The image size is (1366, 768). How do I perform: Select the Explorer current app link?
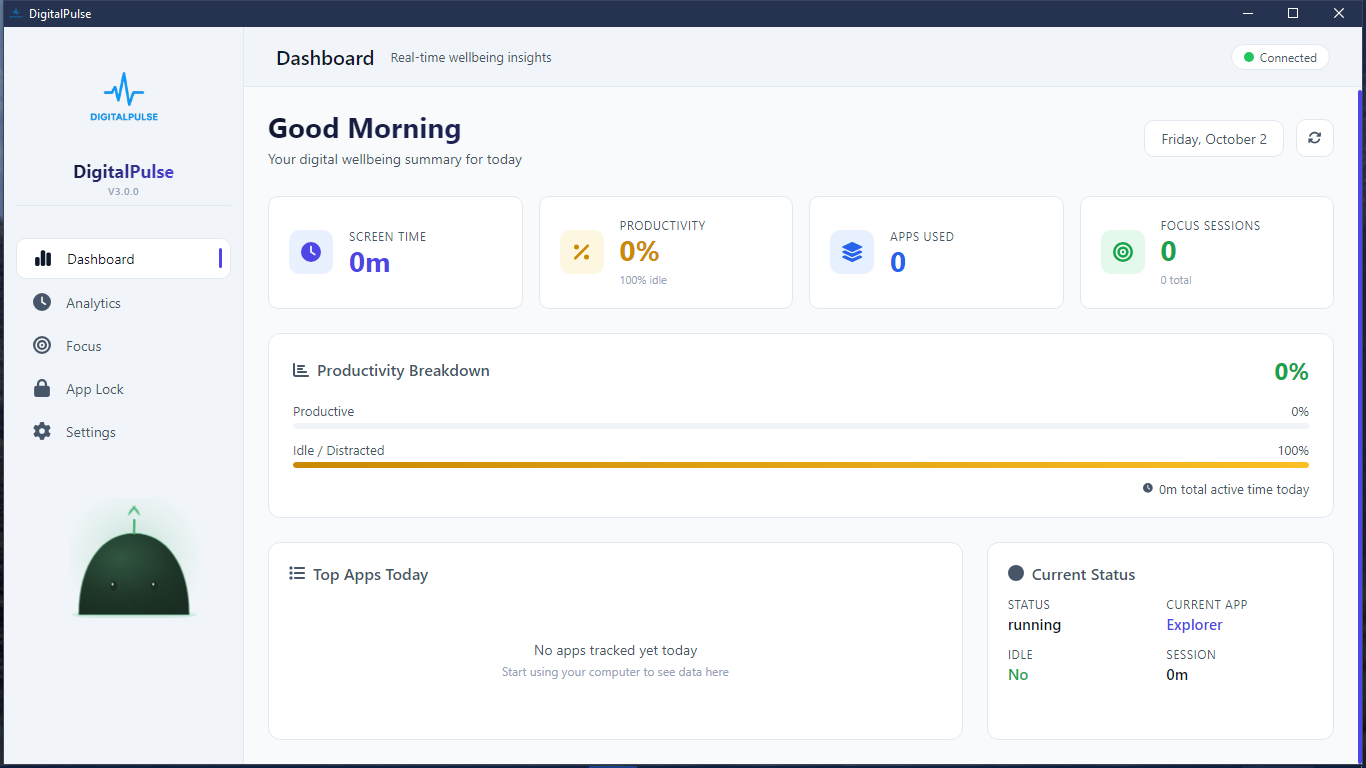coord(1194,625)
